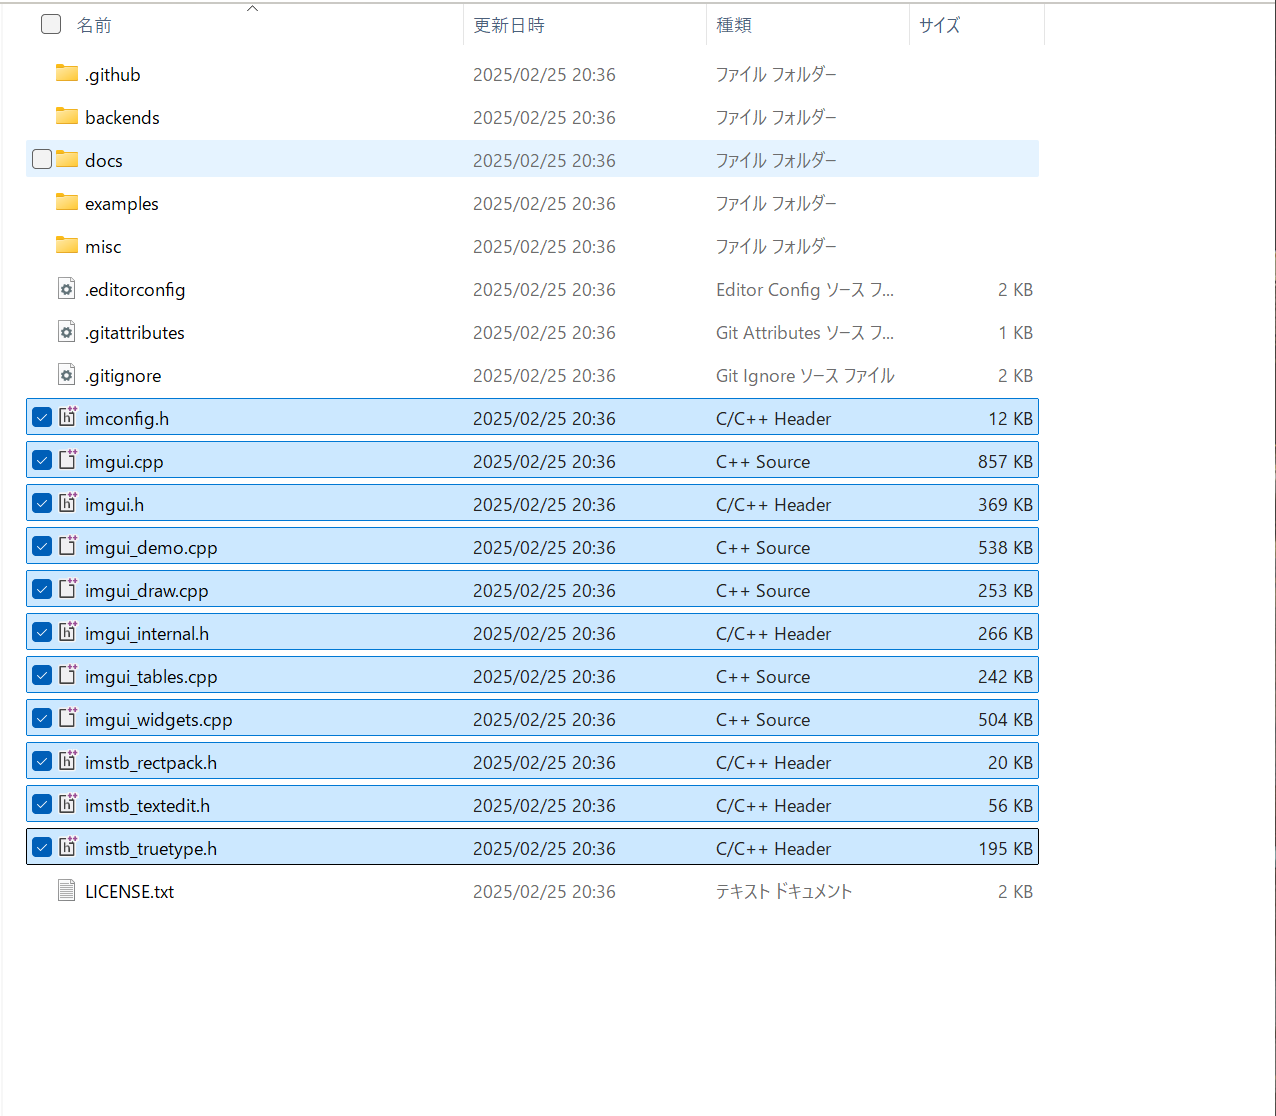This screenshot has height=1116, width=1276.
Task: Uncheck the imgui_demo.cpp checkbox
Action: click(42, 546)
